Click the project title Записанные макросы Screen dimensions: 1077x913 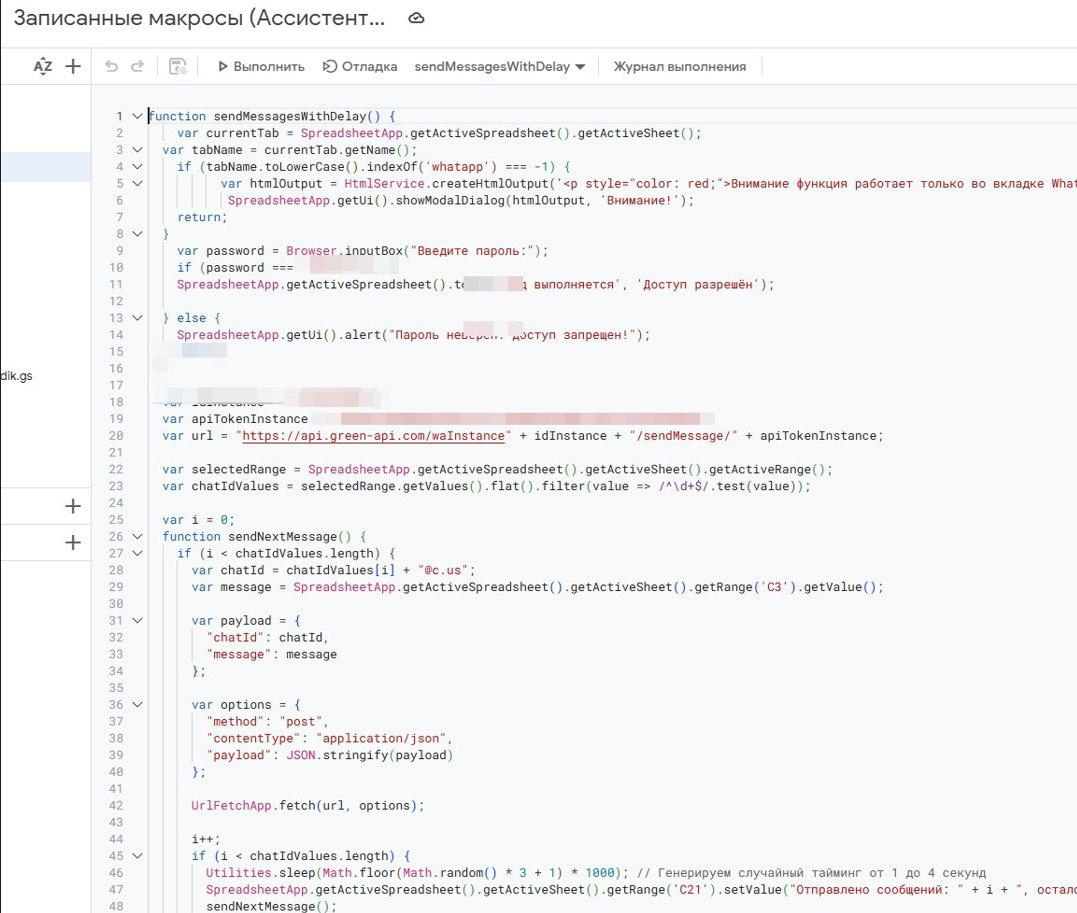199,19
